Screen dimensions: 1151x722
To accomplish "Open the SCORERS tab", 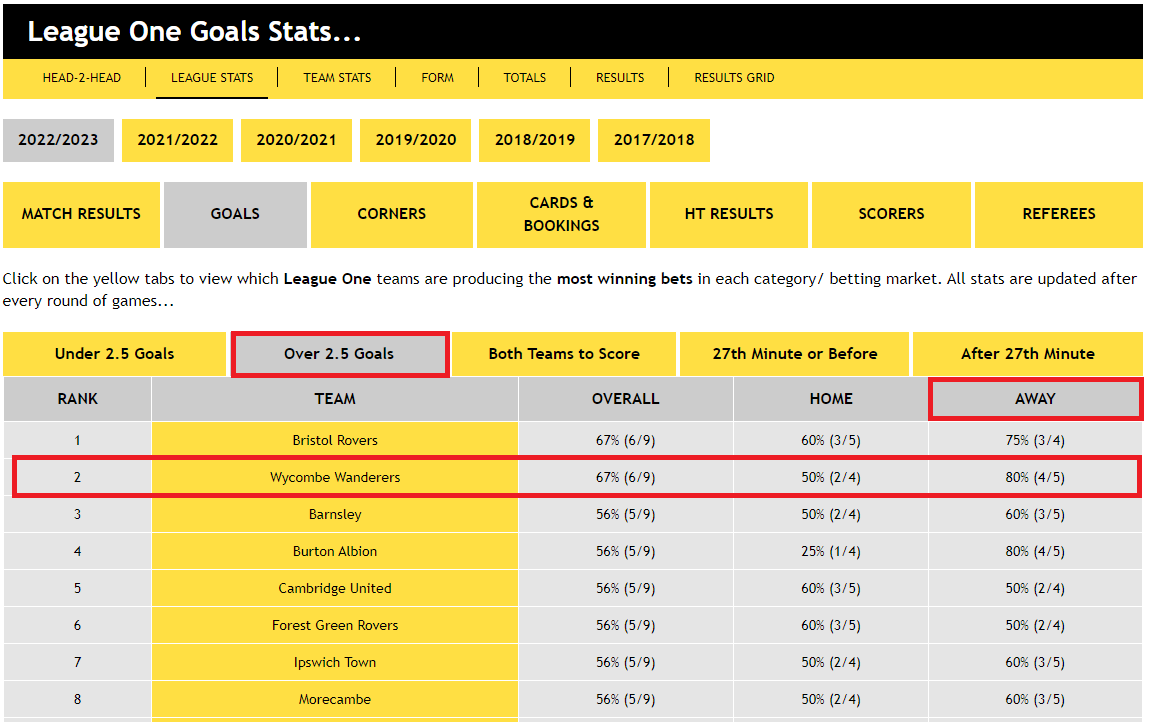I will point(891,214).
